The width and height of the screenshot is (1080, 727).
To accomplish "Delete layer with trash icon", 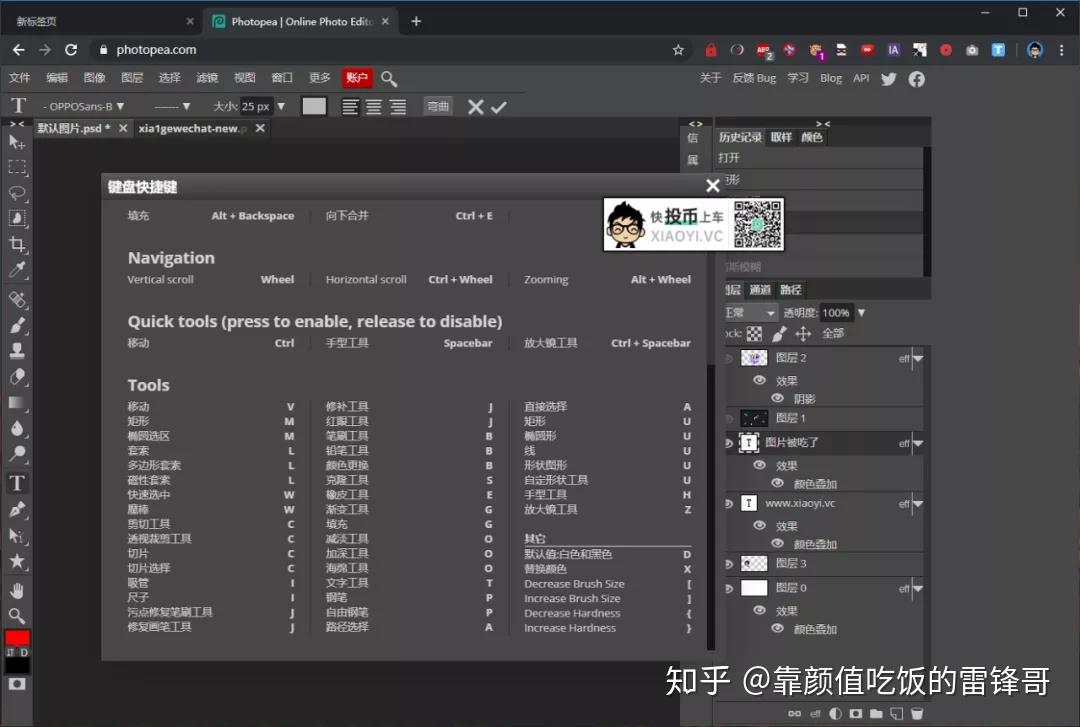I will coord(917,713).
